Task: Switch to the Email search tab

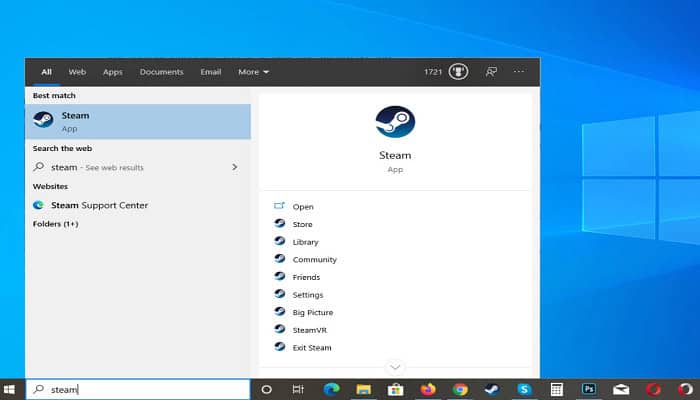Action: [211, 72]
